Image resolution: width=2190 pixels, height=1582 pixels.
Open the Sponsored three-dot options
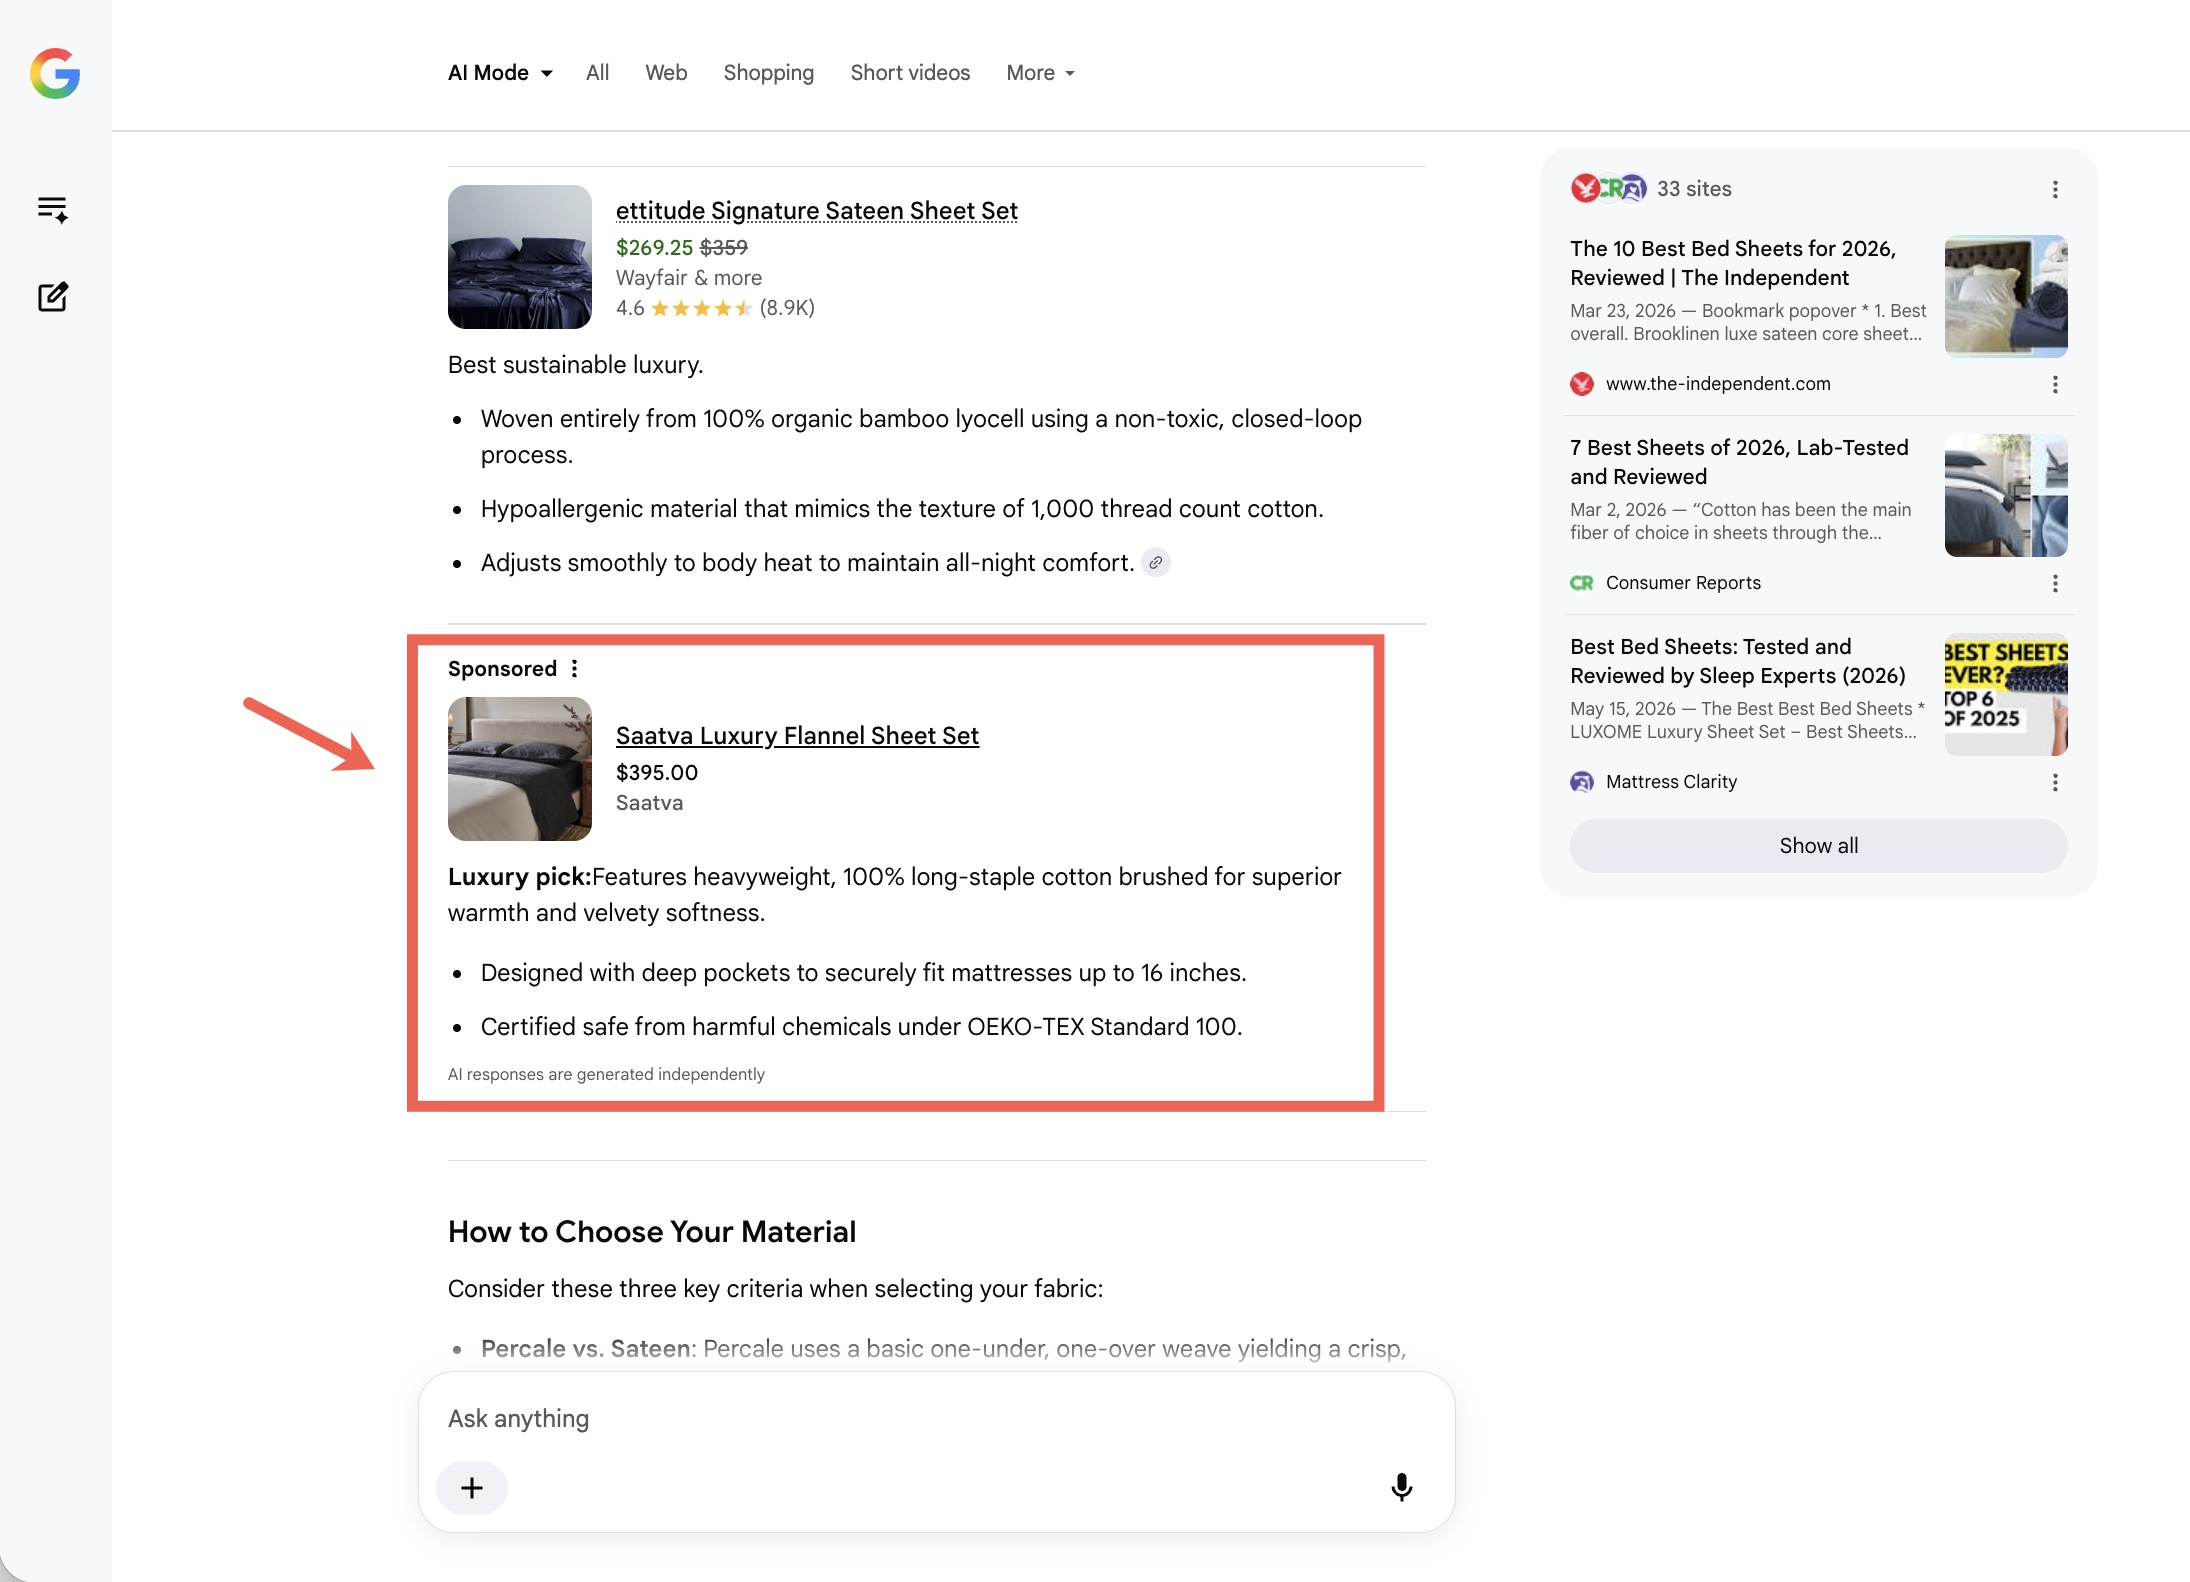tap(574, 669)
